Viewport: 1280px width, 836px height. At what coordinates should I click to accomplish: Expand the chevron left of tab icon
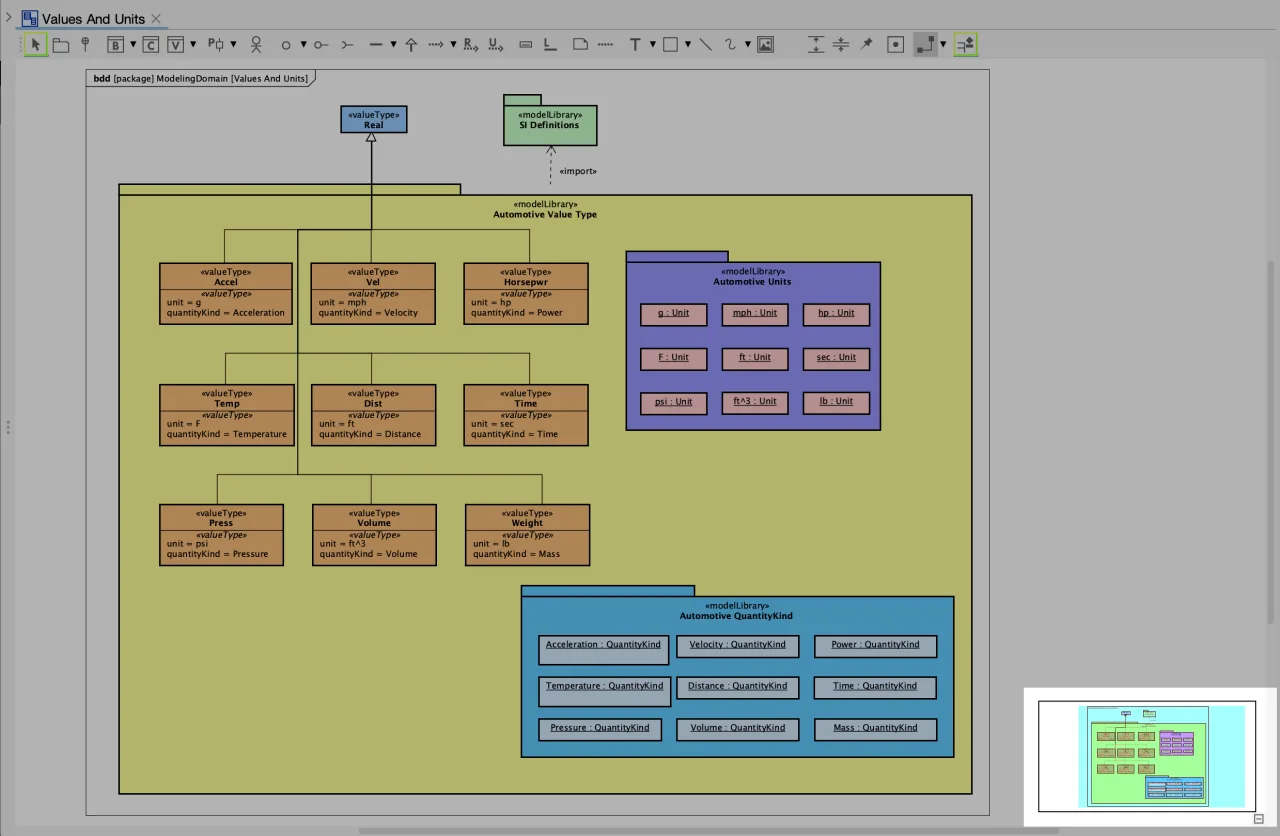9,18
